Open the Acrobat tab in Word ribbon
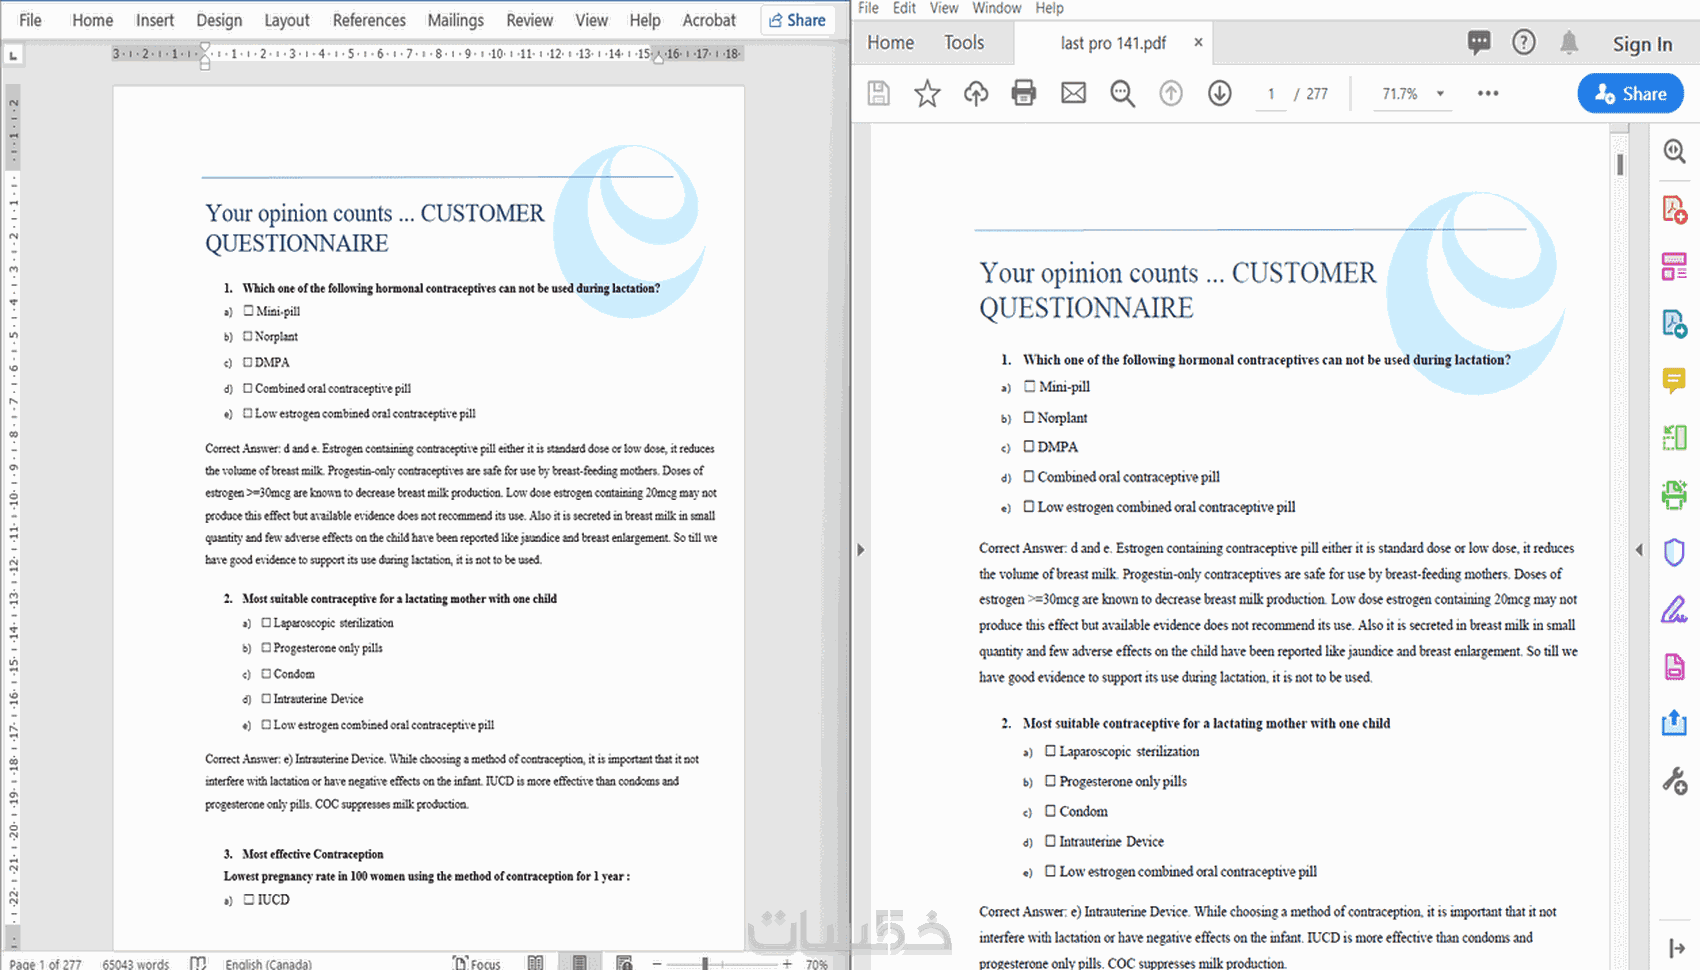Image resolution: width=1700 pixels, height=970 pixels. (x=709, y=20)
